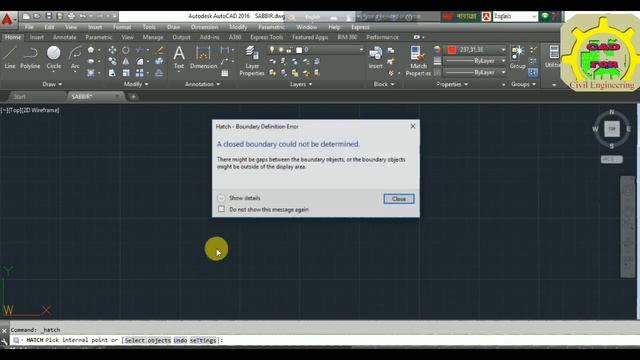The width and height of the screenshot is (640, 360).
Task: Click the Close button in Hatch dialog
Action: pos(399,199)
